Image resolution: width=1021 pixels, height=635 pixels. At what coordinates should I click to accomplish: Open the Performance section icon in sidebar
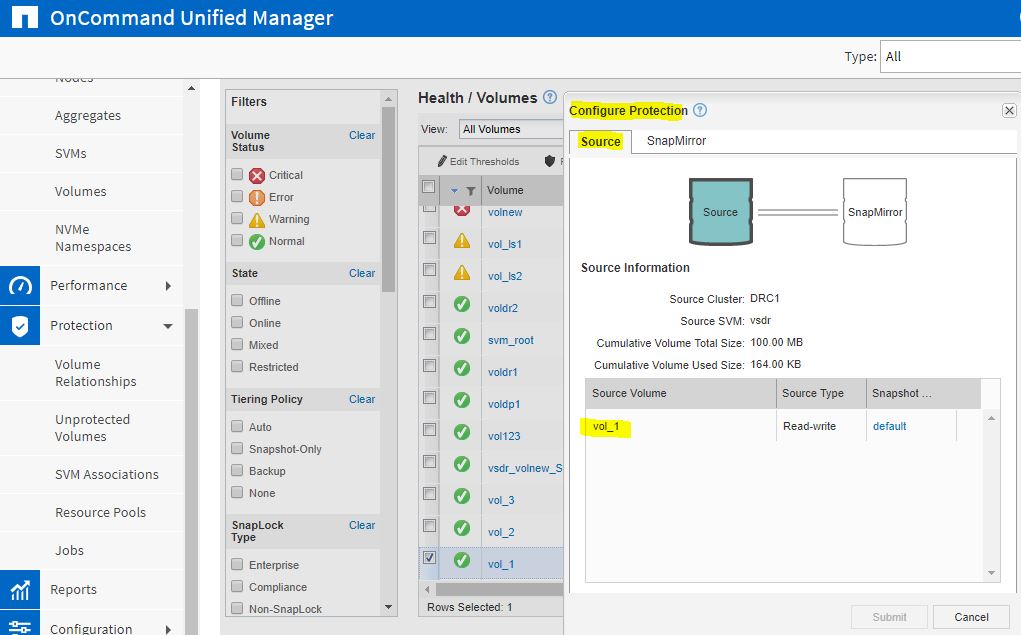[x=20, y=285]
